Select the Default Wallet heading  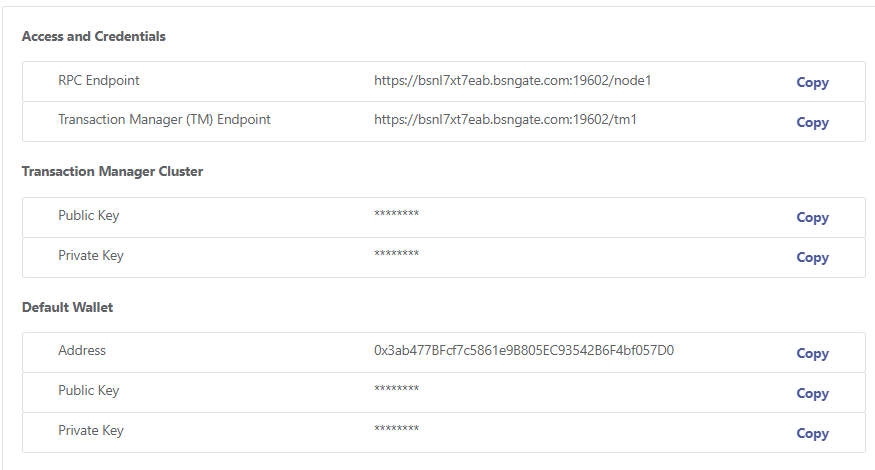67,308
